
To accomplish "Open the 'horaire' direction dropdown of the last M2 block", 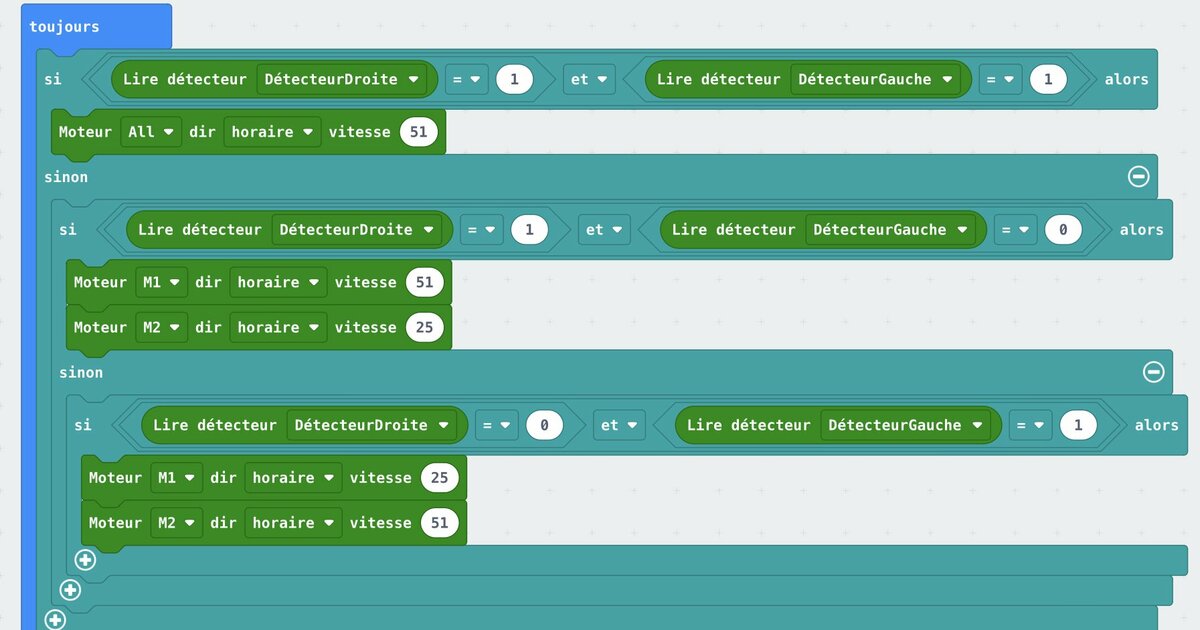I will click(x=293, y=522).
